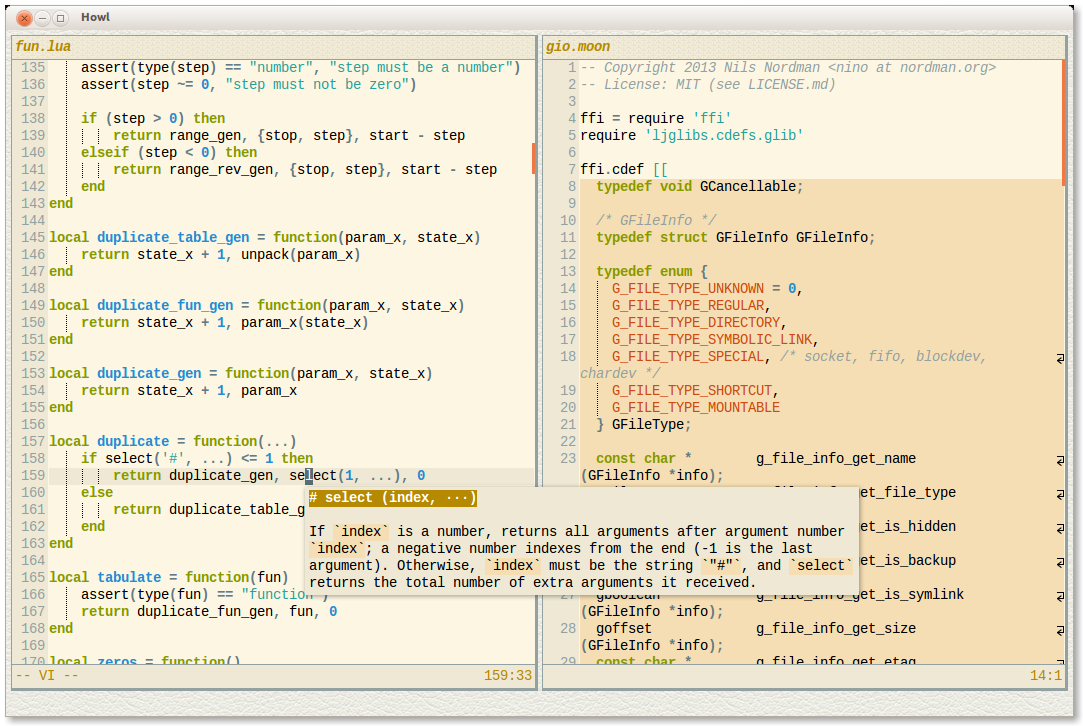The image size is (1083, 726).
Task: Click the VI mode indicator in status bar
Action: click(45, 676)
